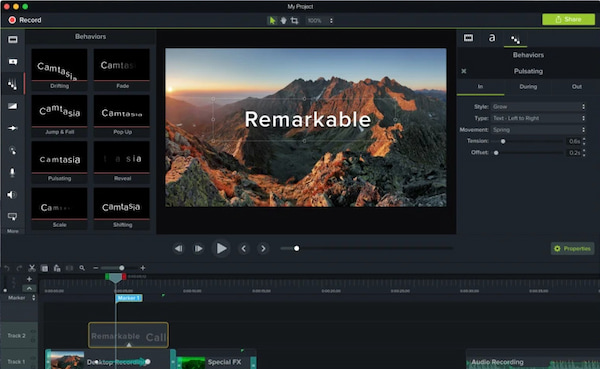Screen dimensions: 600x369
Task: Copy the selected timeline media
Action: (44, 268)
